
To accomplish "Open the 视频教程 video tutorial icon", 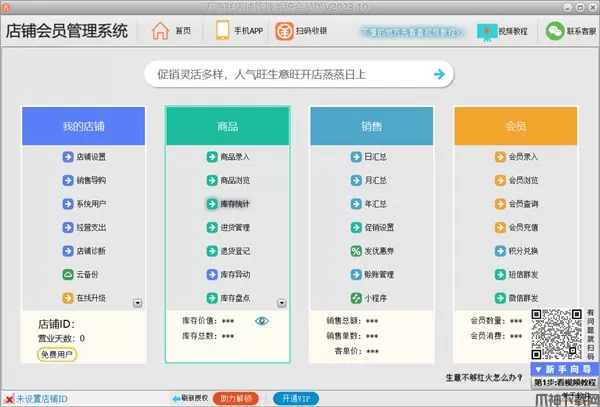I will (487, 31).
